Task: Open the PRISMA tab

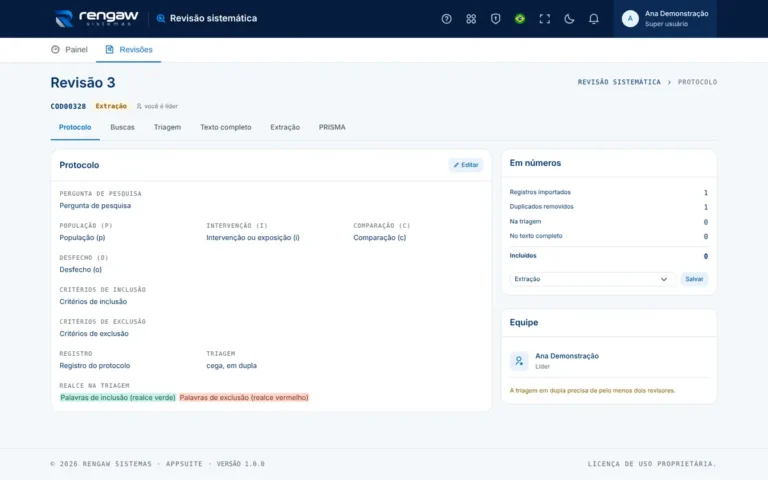Action: pyautogui.click(x=332, y=127)
